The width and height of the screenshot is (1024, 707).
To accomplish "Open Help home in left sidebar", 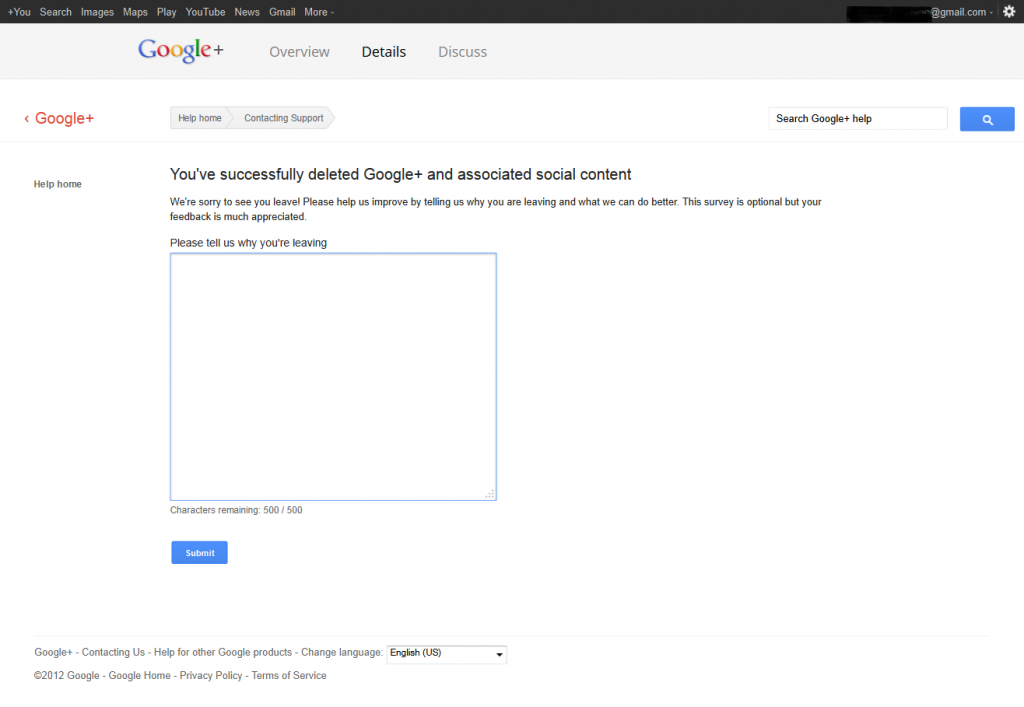I will coord(57,184).
